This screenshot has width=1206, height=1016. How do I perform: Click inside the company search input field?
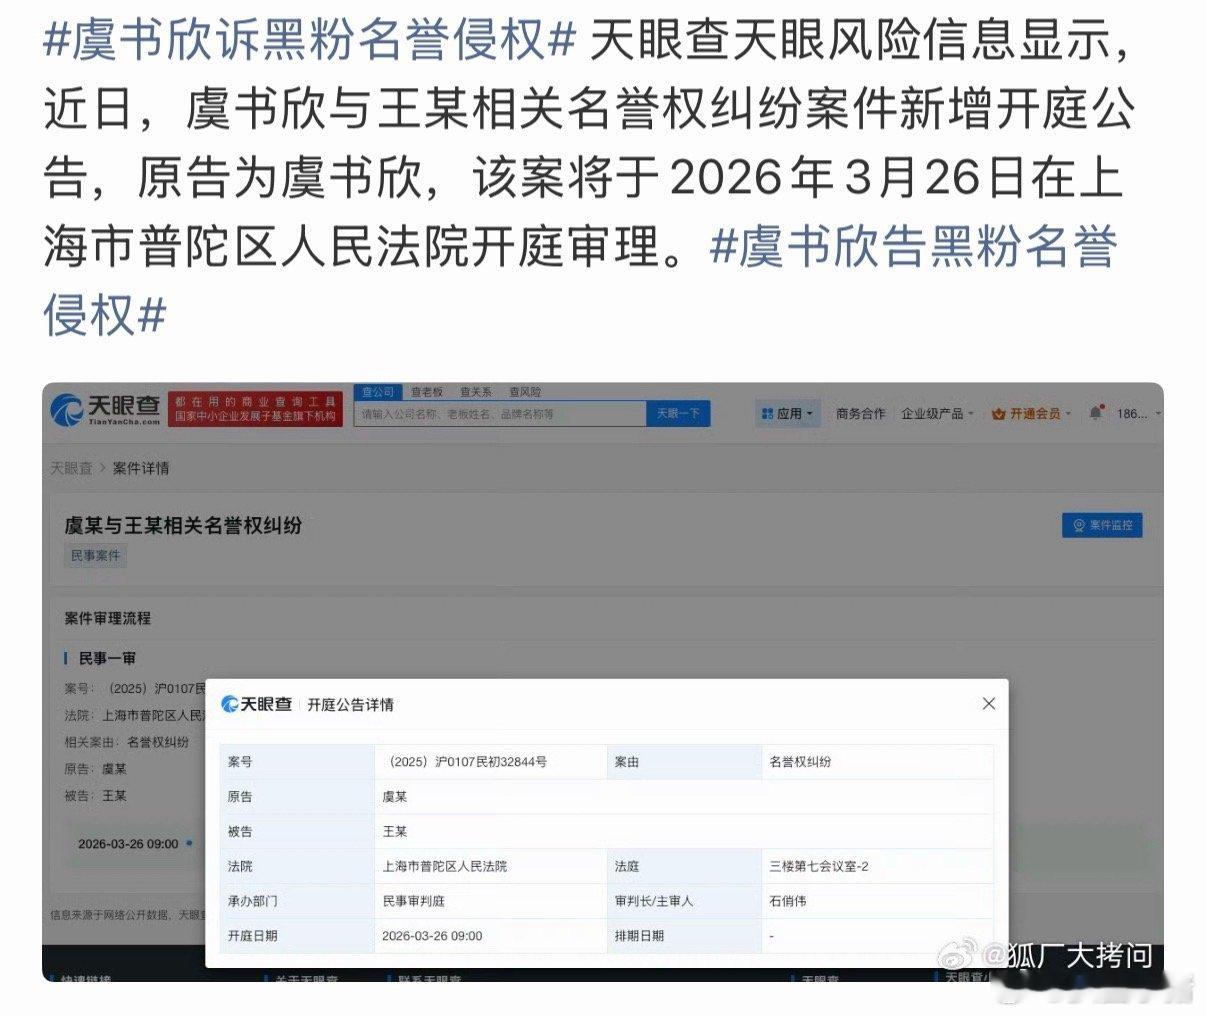coord(500,413)
